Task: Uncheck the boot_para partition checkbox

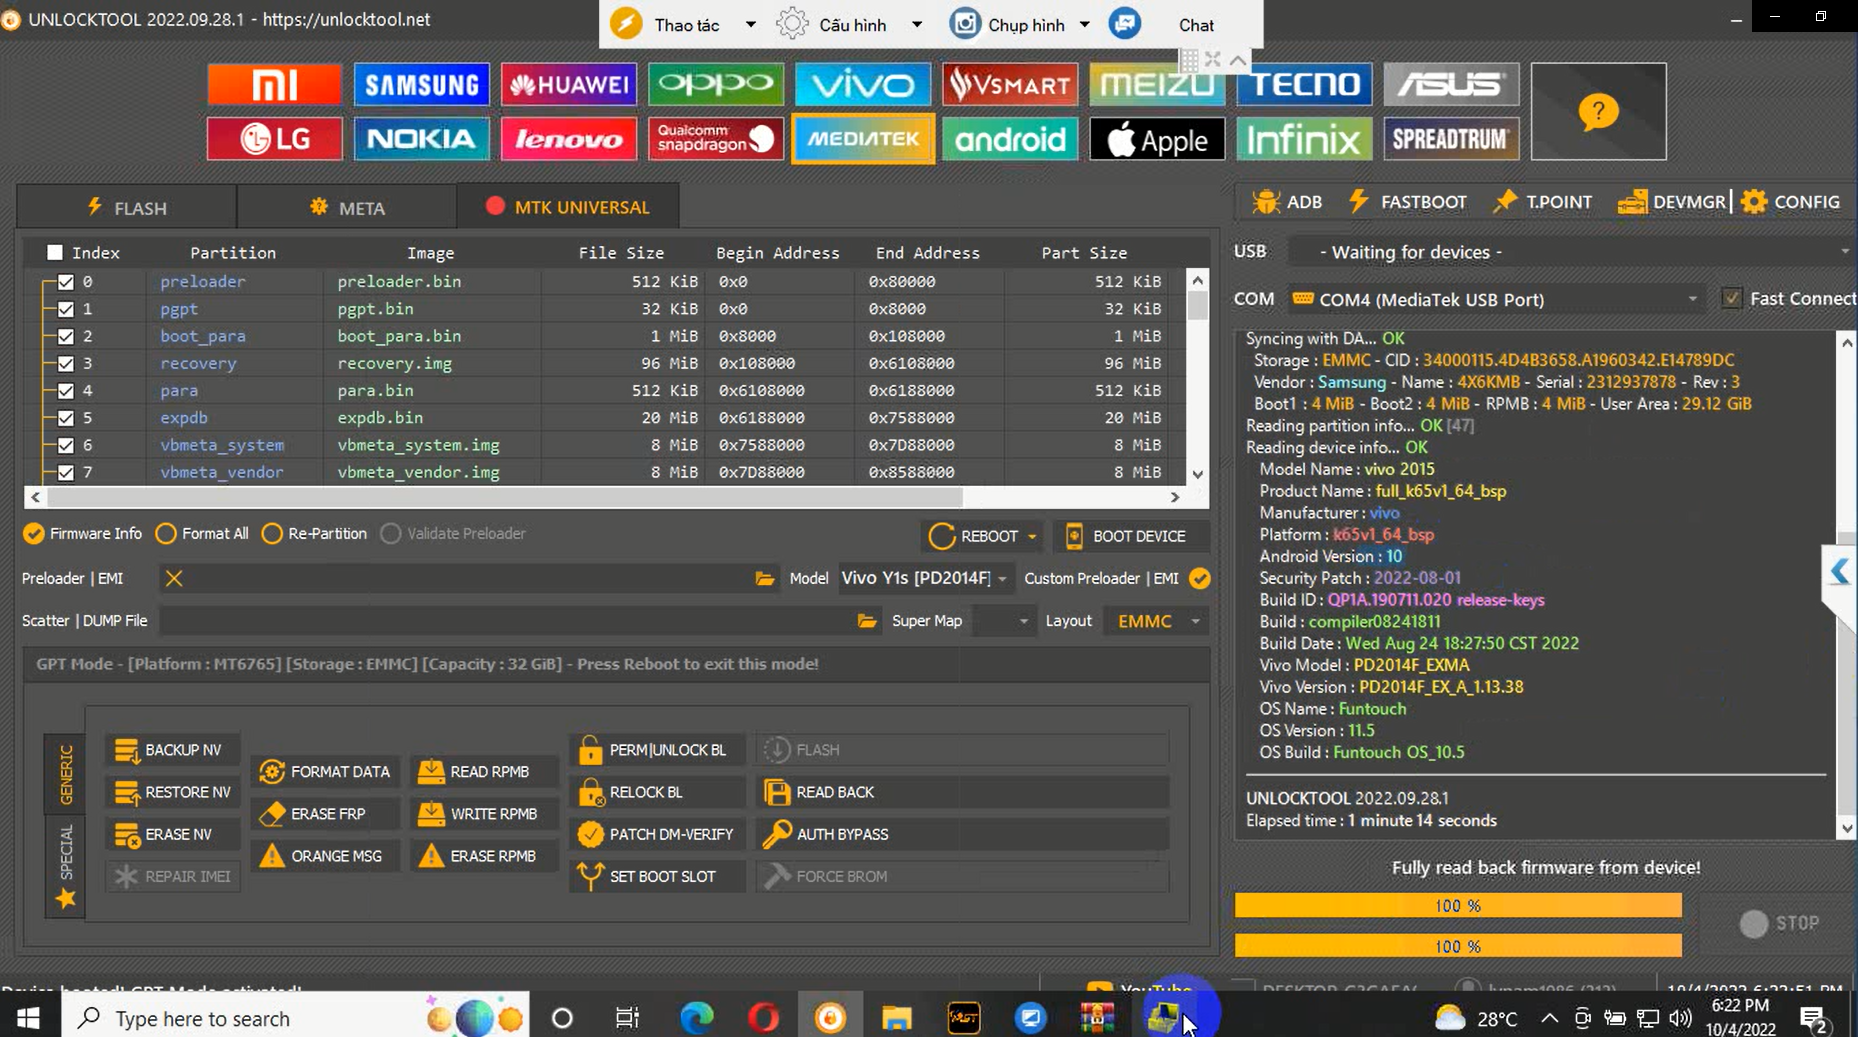Action: coord(66,336)
